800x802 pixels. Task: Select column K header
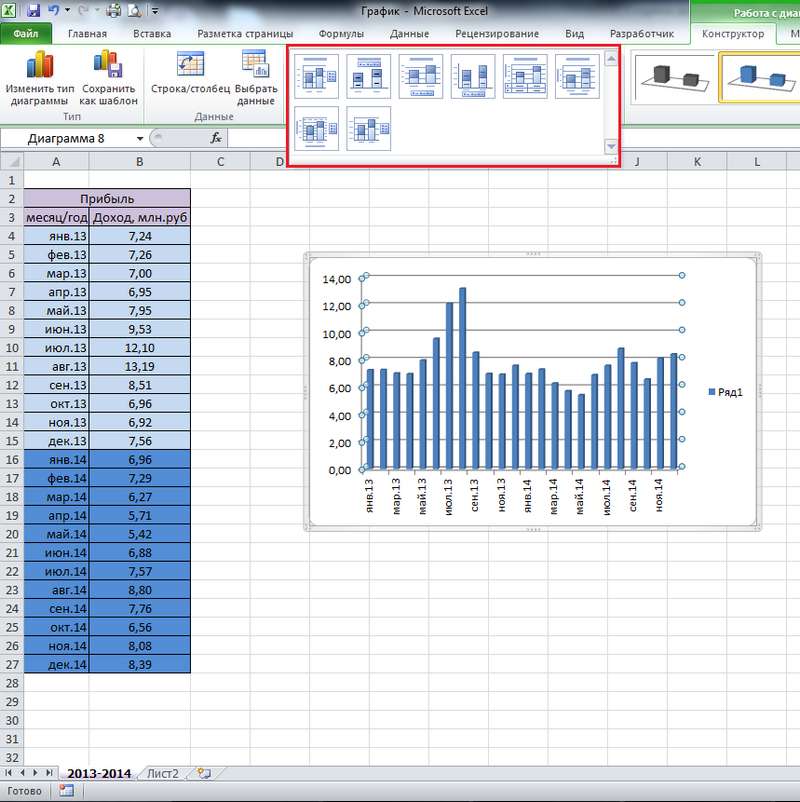pyautogui.click(x=697, y=162)
